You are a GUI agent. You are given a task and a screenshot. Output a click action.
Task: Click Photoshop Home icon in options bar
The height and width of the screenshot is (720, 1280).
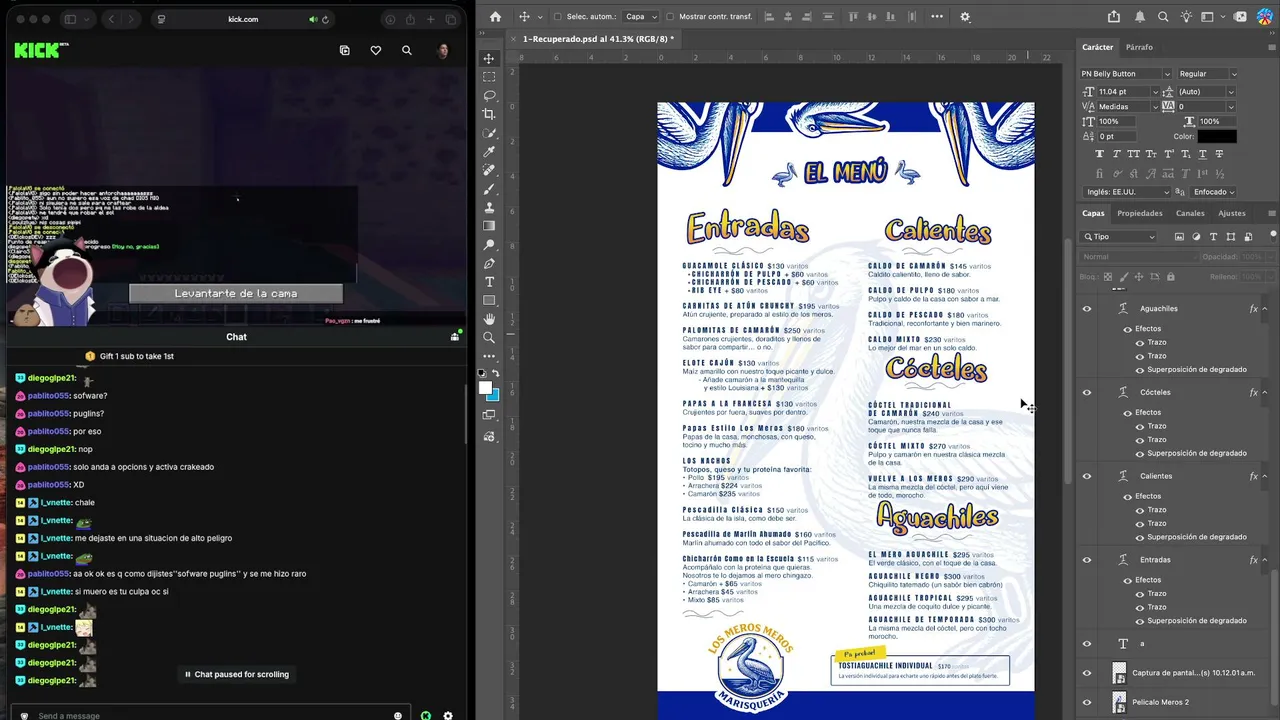(x=495, y=16)
